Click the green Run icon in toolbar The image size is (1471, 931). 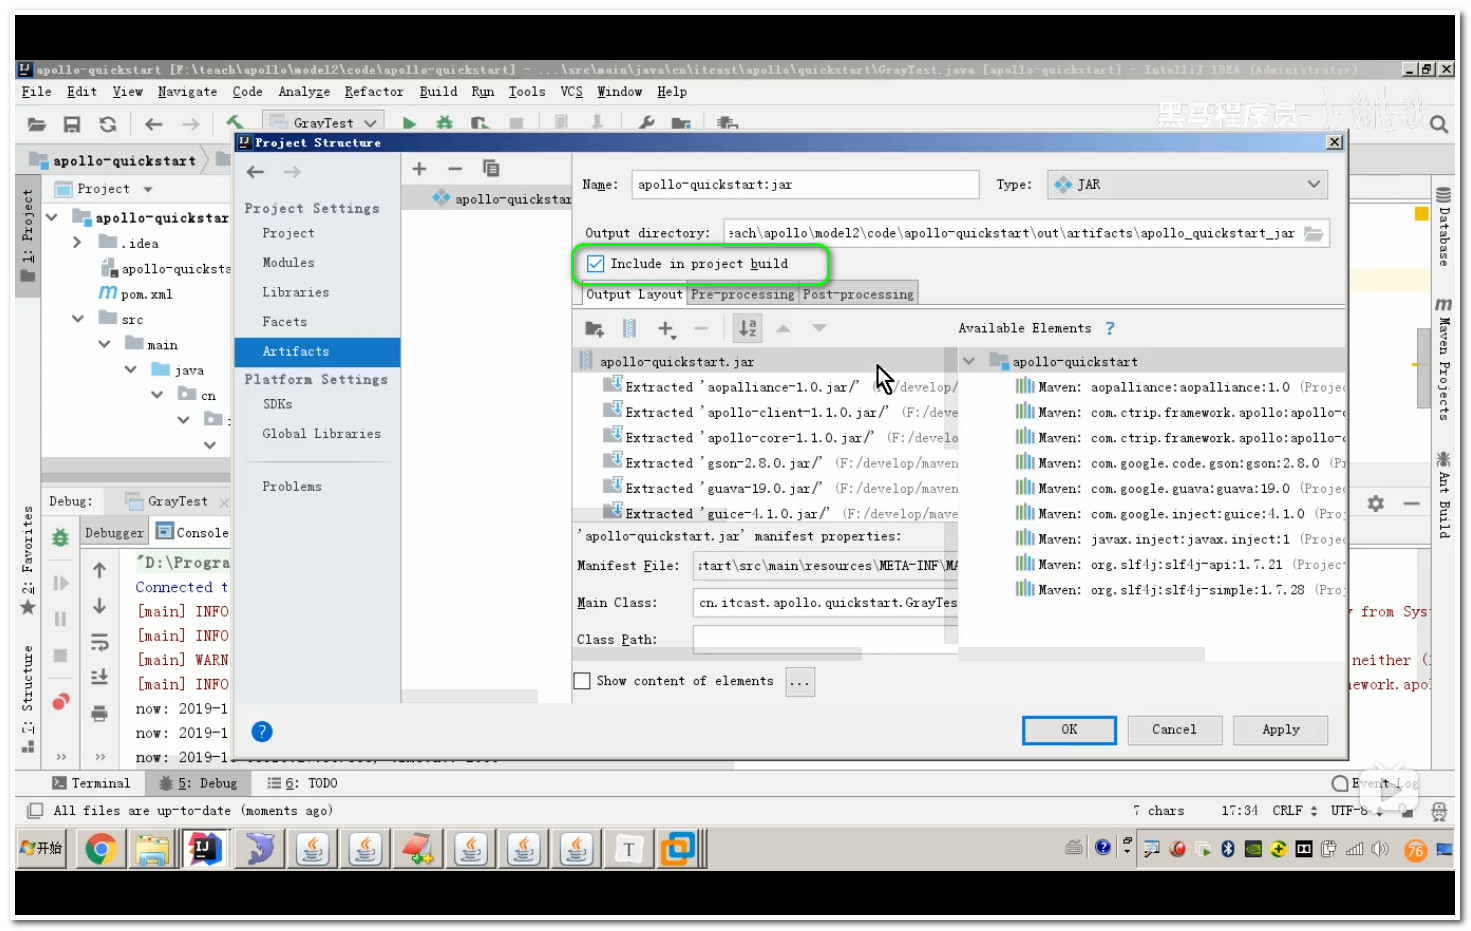point(409,123)
